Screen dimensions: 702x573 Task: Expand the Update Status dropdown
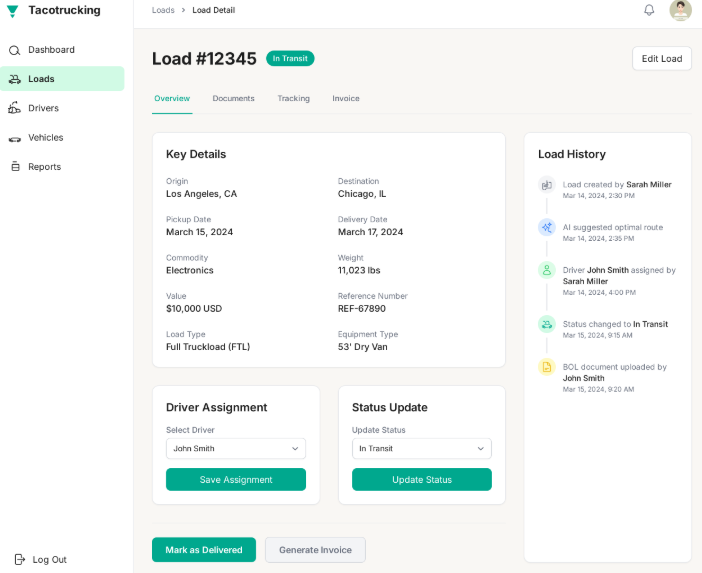[x=421, y=448]
